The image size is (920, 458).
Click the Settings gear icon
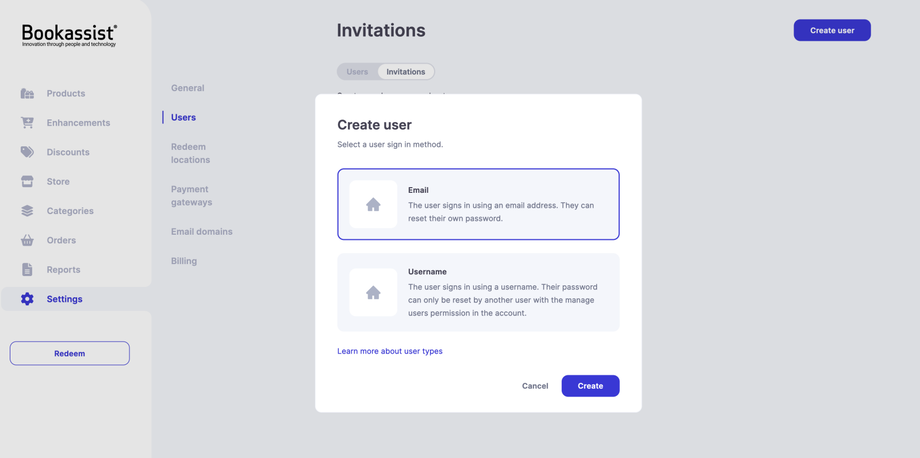pyautogui.click(x=27, y=299)
